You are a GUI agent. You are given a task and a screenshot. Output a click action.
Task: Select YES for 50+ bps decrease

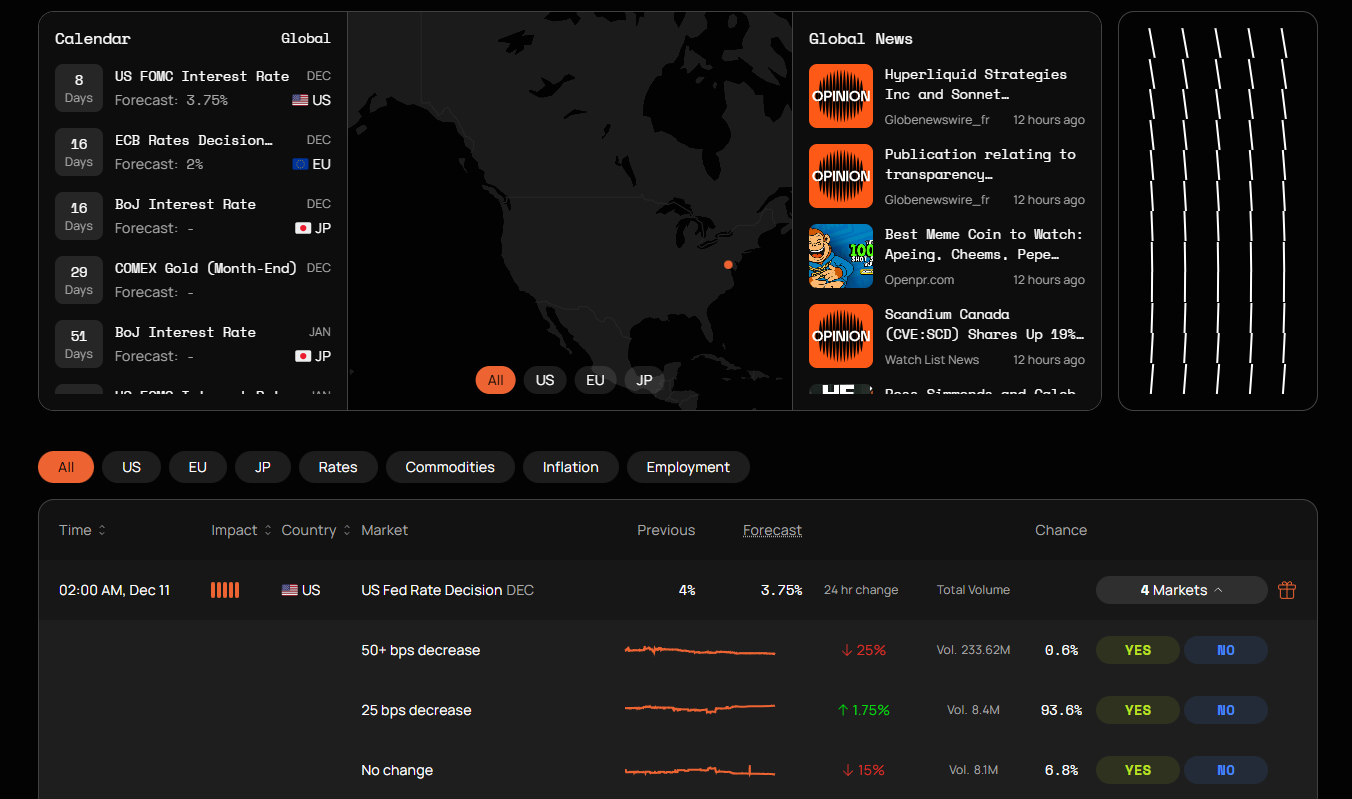coord(1138,650)
